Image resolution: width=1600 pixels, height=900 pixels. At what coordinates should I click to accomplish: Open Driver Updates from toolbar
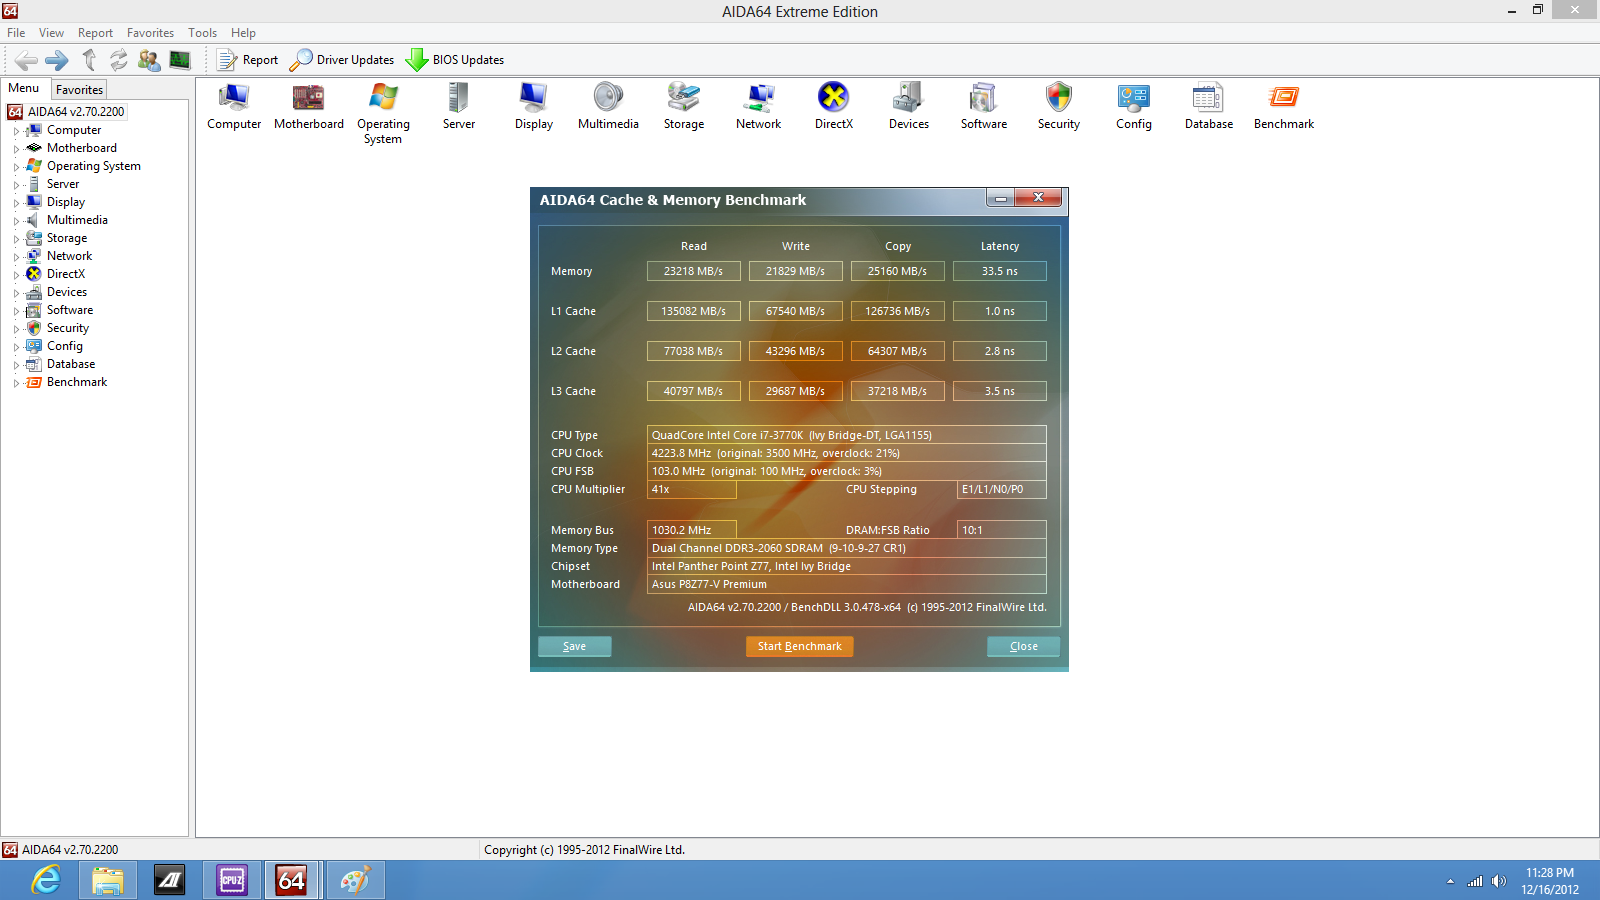coord(342,60)
